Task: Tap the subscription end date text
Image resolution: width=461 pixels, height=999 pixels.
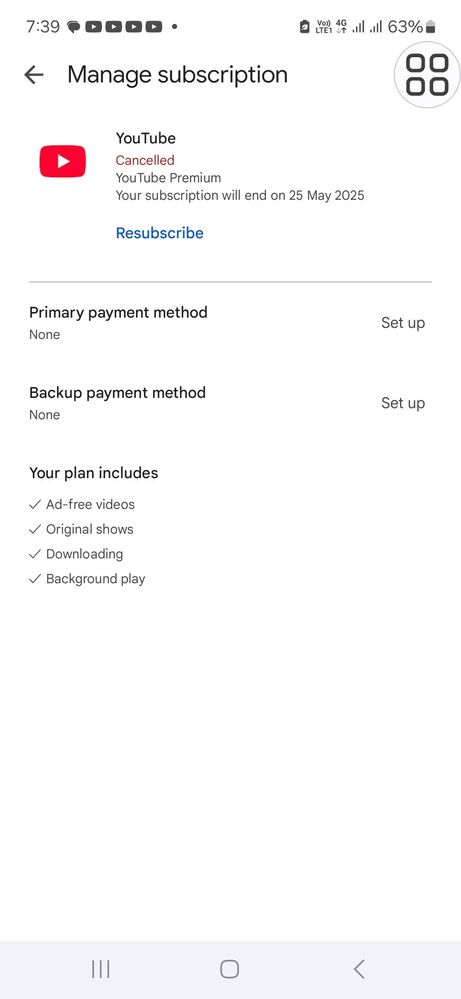Action: (240, 195)
